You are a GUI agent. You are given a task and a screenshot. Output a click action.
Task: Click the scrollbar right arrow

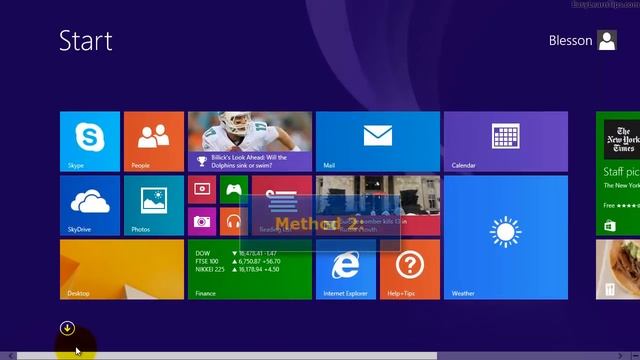[620, 356]
